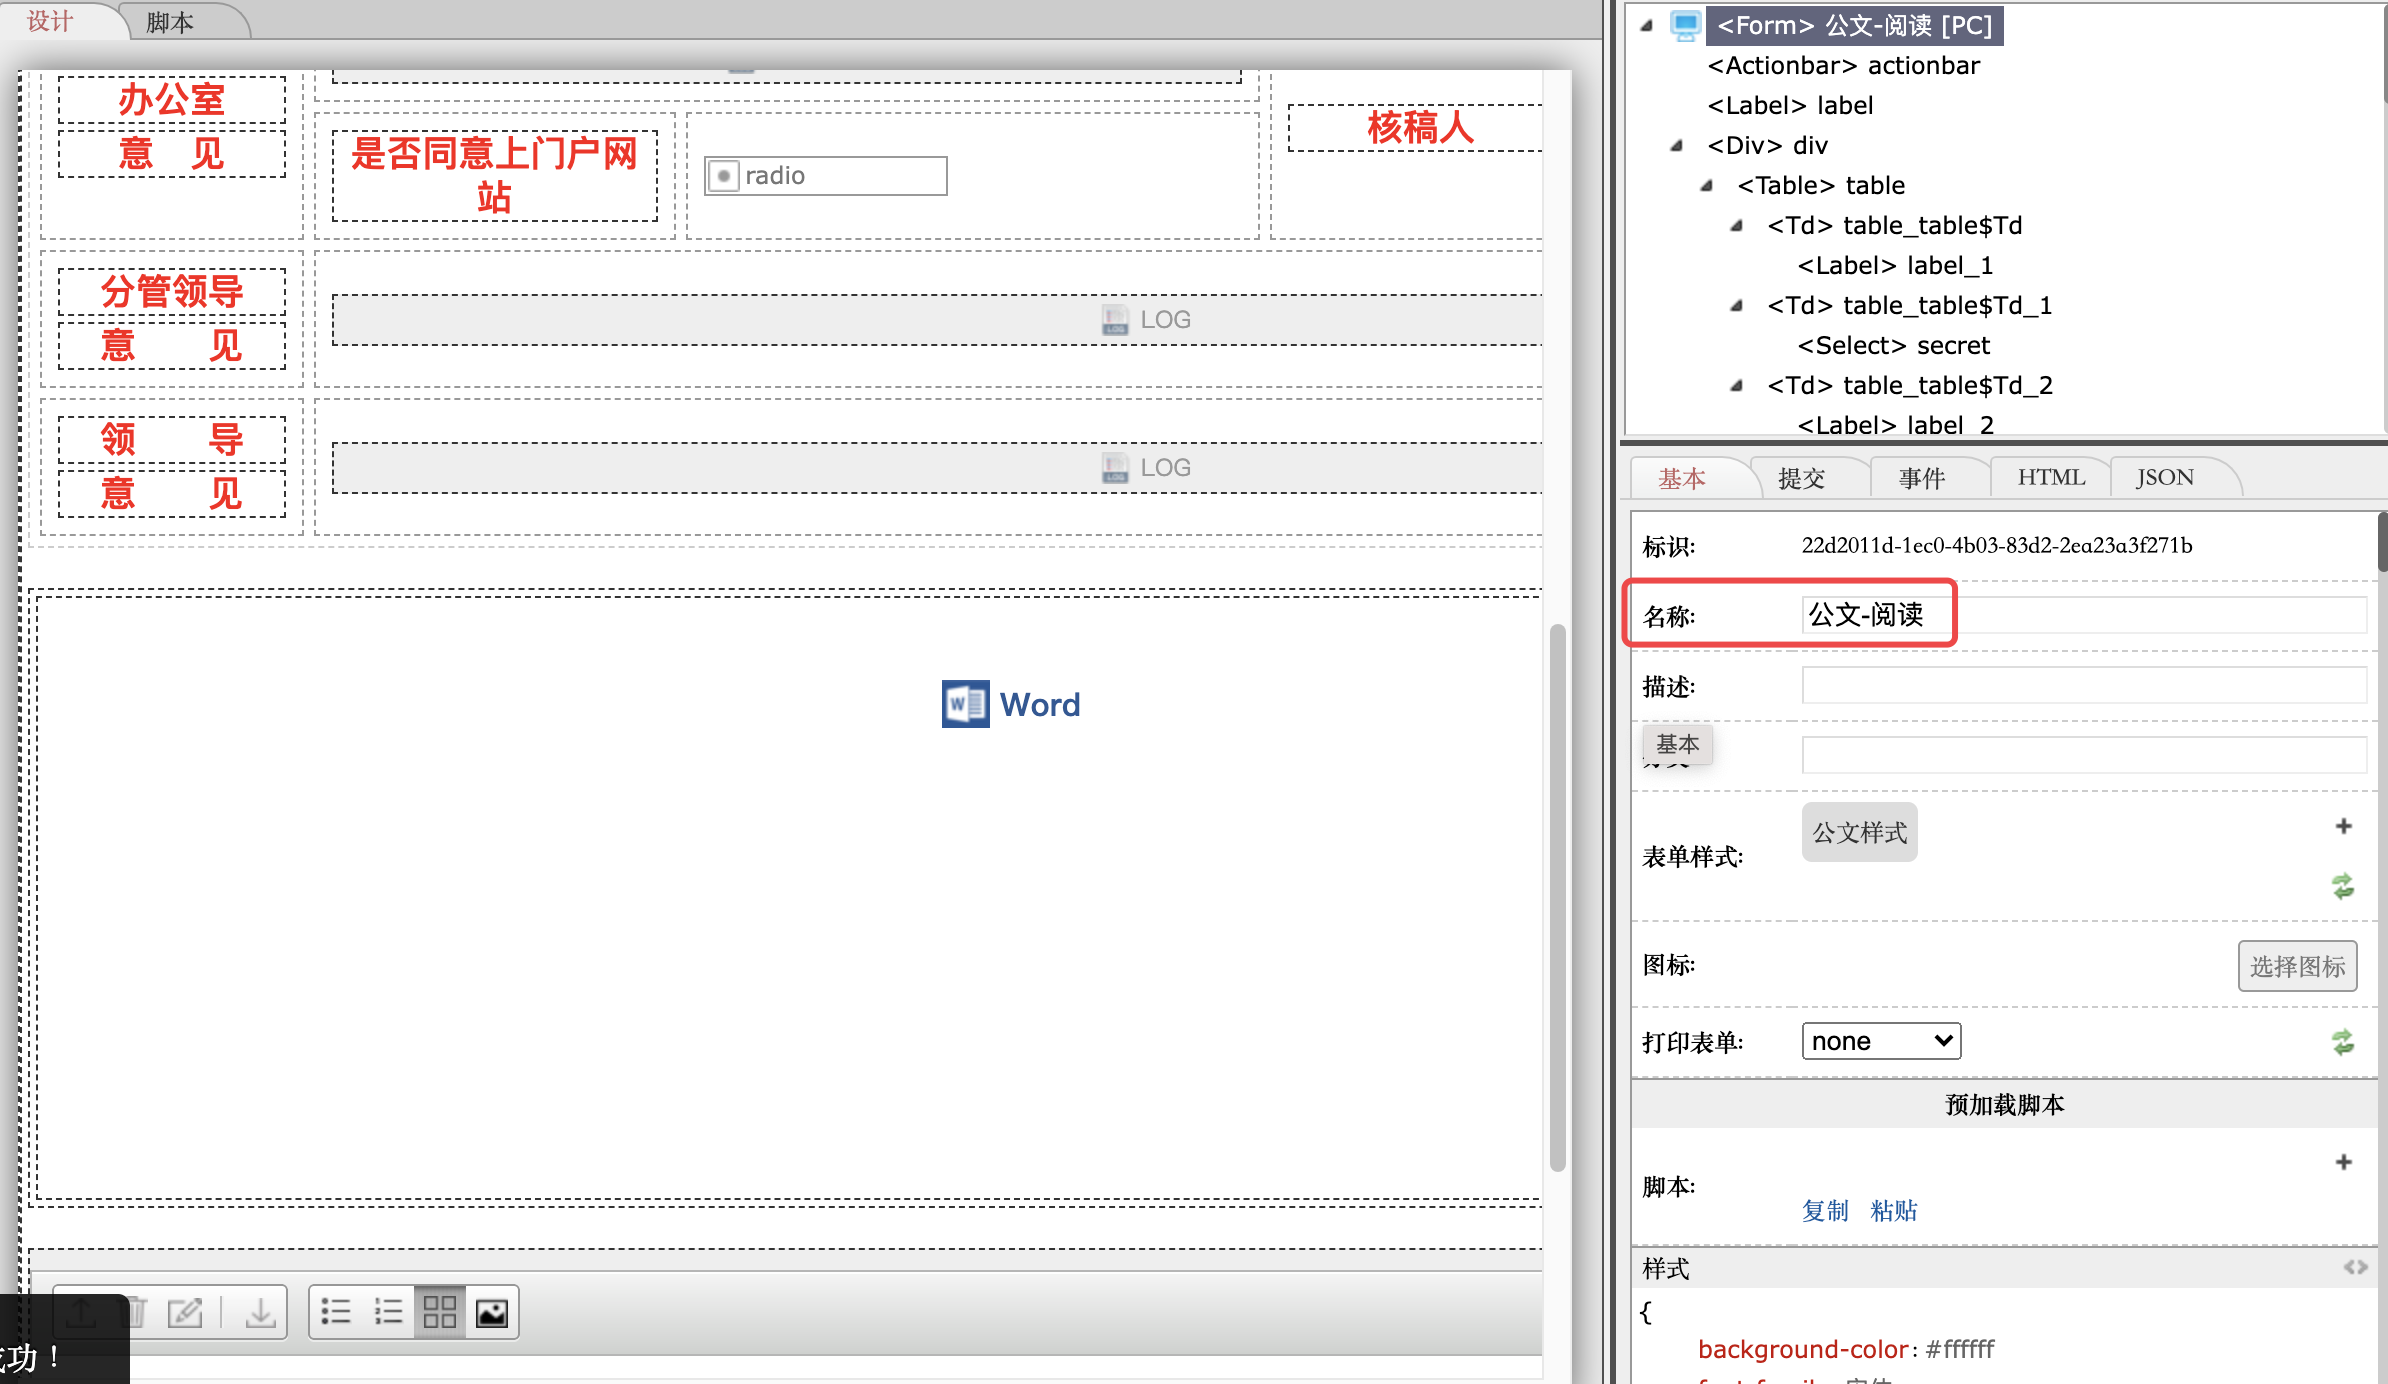Select the <Select> secret tree item
The height and width of the screenshot is (1384, 2388).
click(x=1893, y=346)
